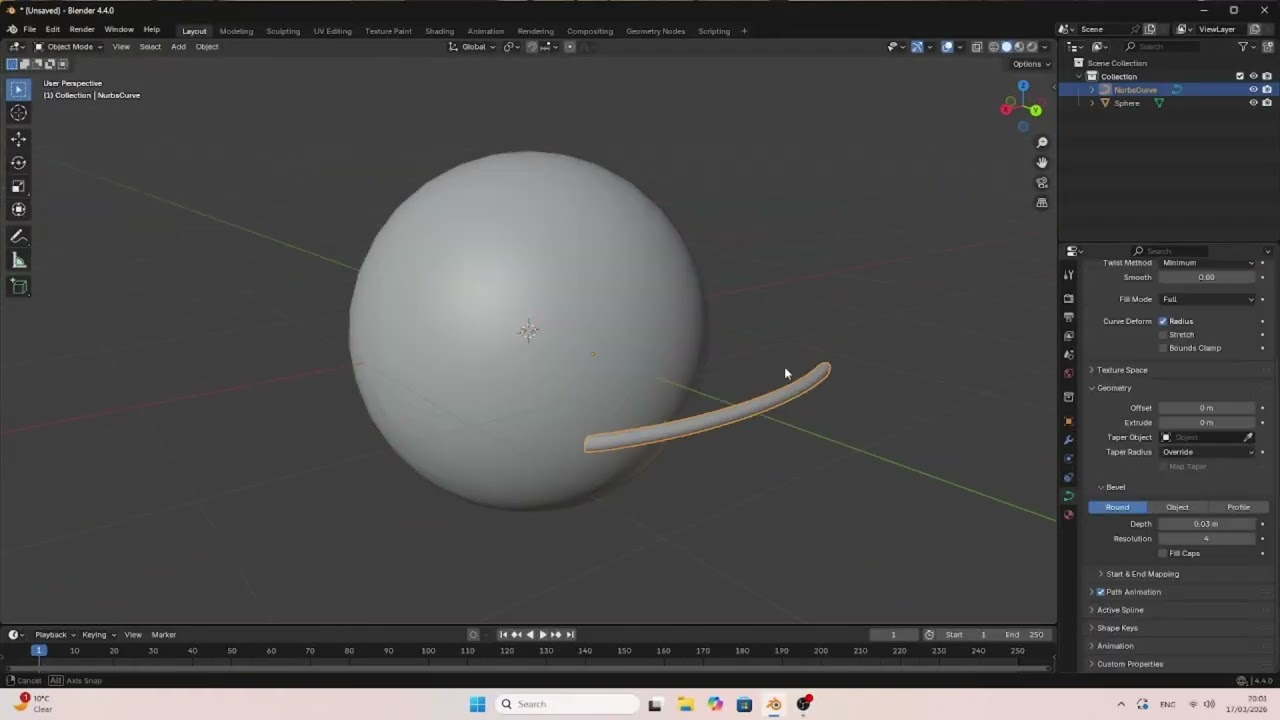Open the Render properties tab

[x=1069, y=299]
